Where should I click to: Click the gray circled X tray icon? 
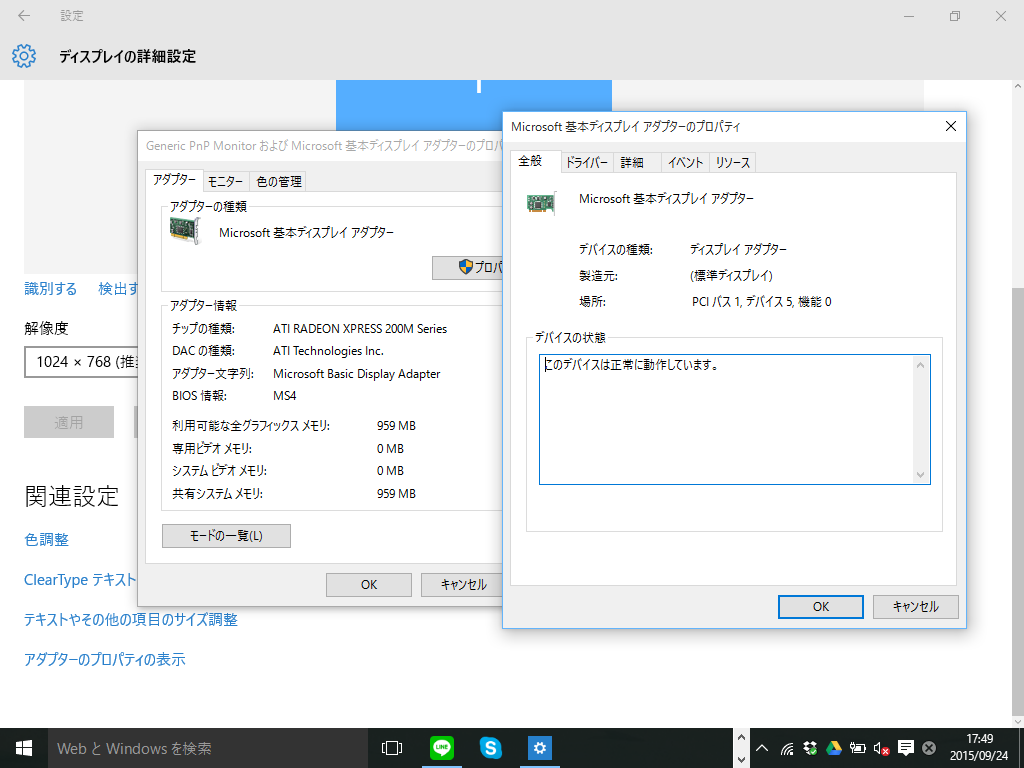click(929, 748)
